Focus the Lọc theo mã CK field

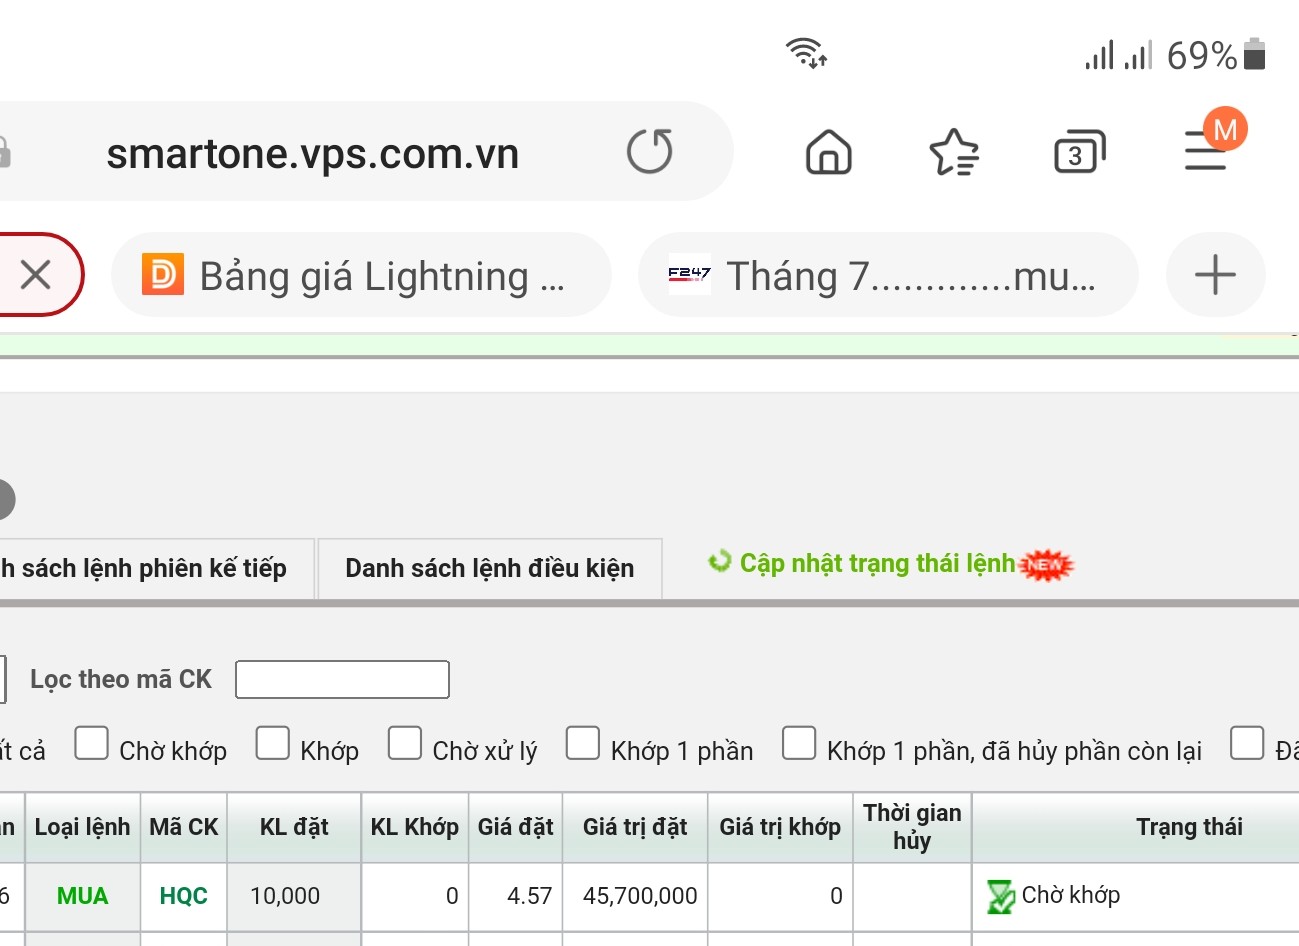click(x=342, y=679)
